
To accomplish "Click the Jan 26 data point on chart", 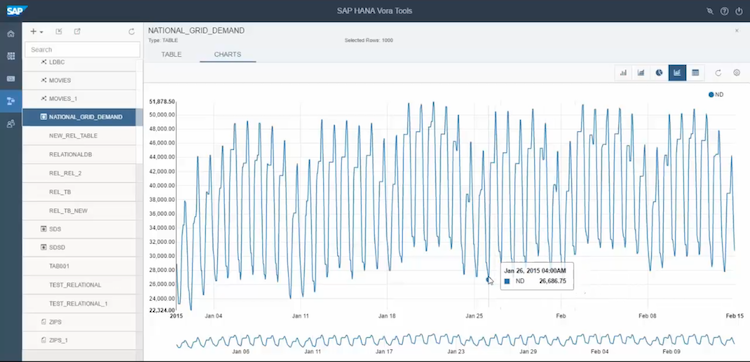I will click(488, 279).
